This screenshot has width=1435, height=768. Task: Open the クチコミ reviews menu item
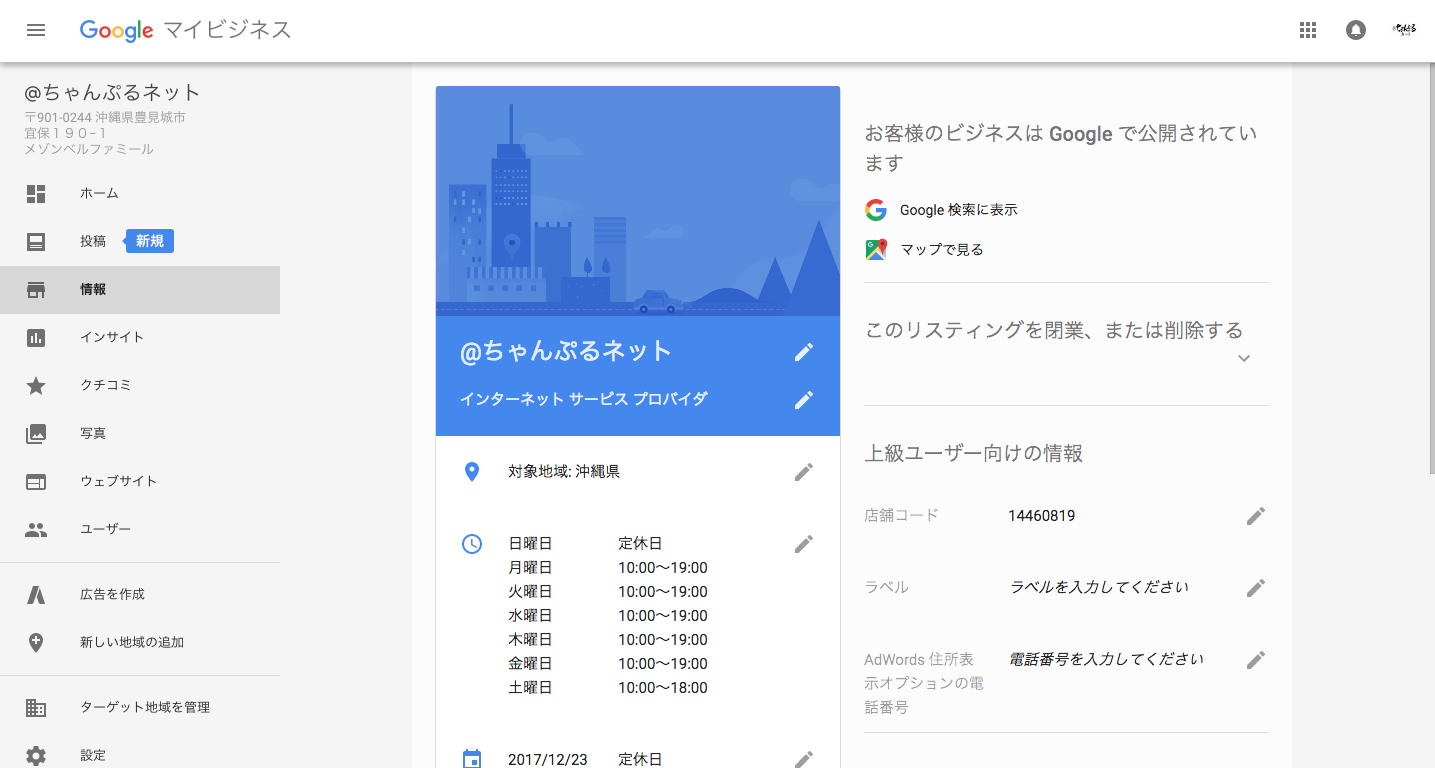tap(140, 385)
